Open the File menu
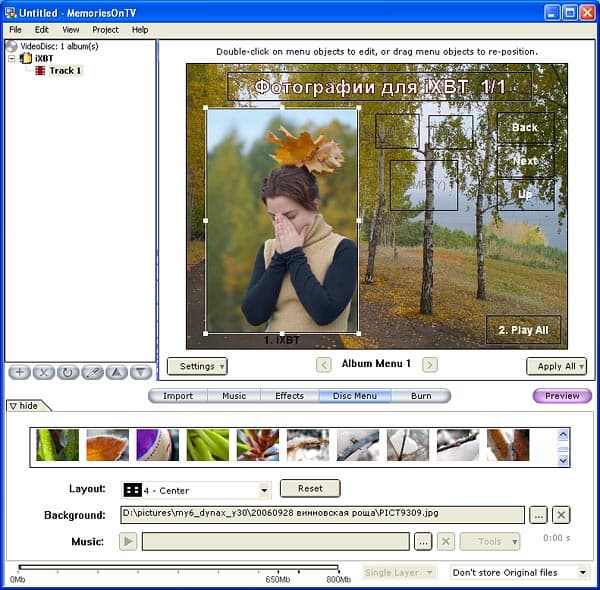Image resolution: width=600 pixels, height=590 pixels. [15, 29]
